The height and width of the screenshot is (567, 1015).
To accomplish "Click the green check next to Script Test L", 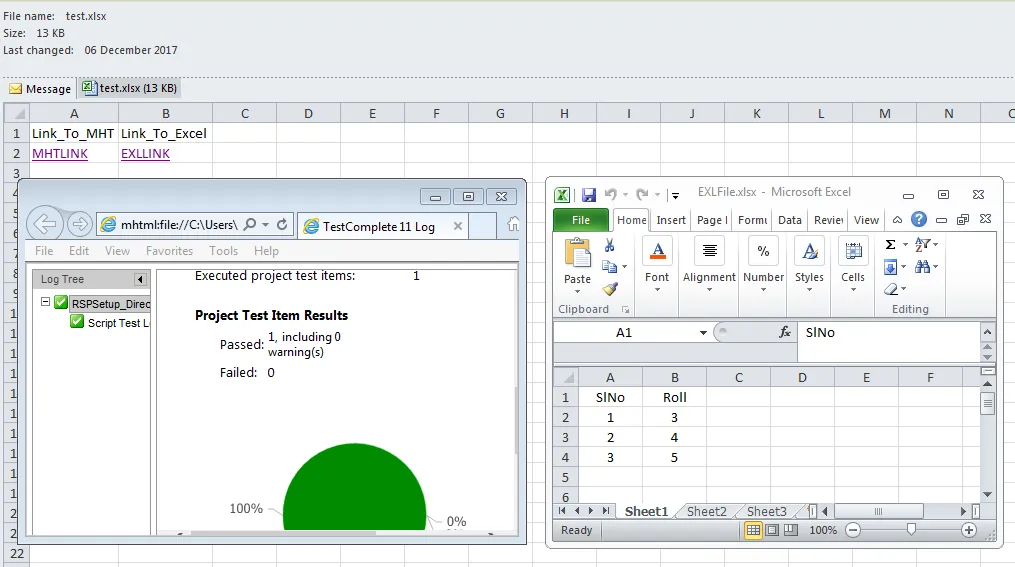I will [77, 322].
